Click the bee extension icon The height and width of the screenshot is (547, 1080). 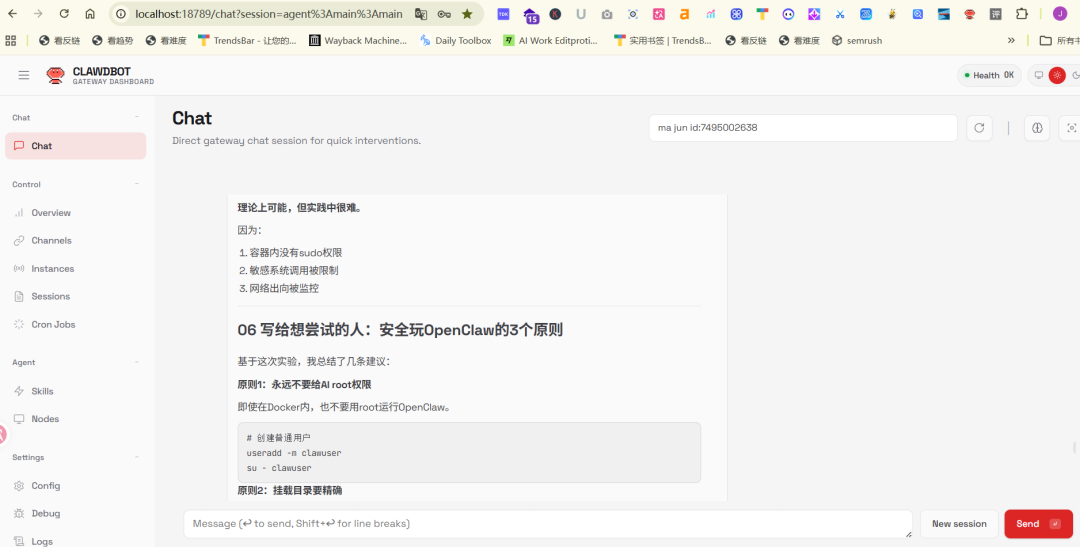pos(892,14)
